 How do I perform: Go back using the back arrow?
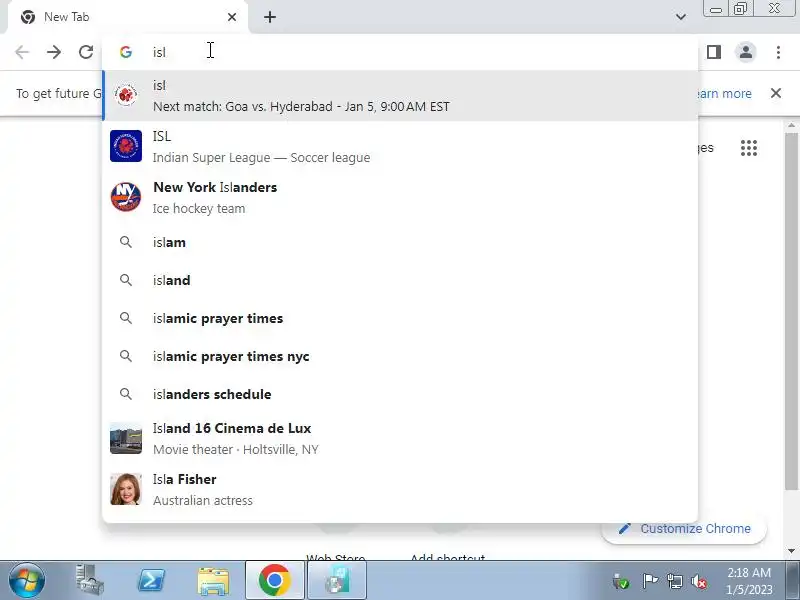coord(22,52)
